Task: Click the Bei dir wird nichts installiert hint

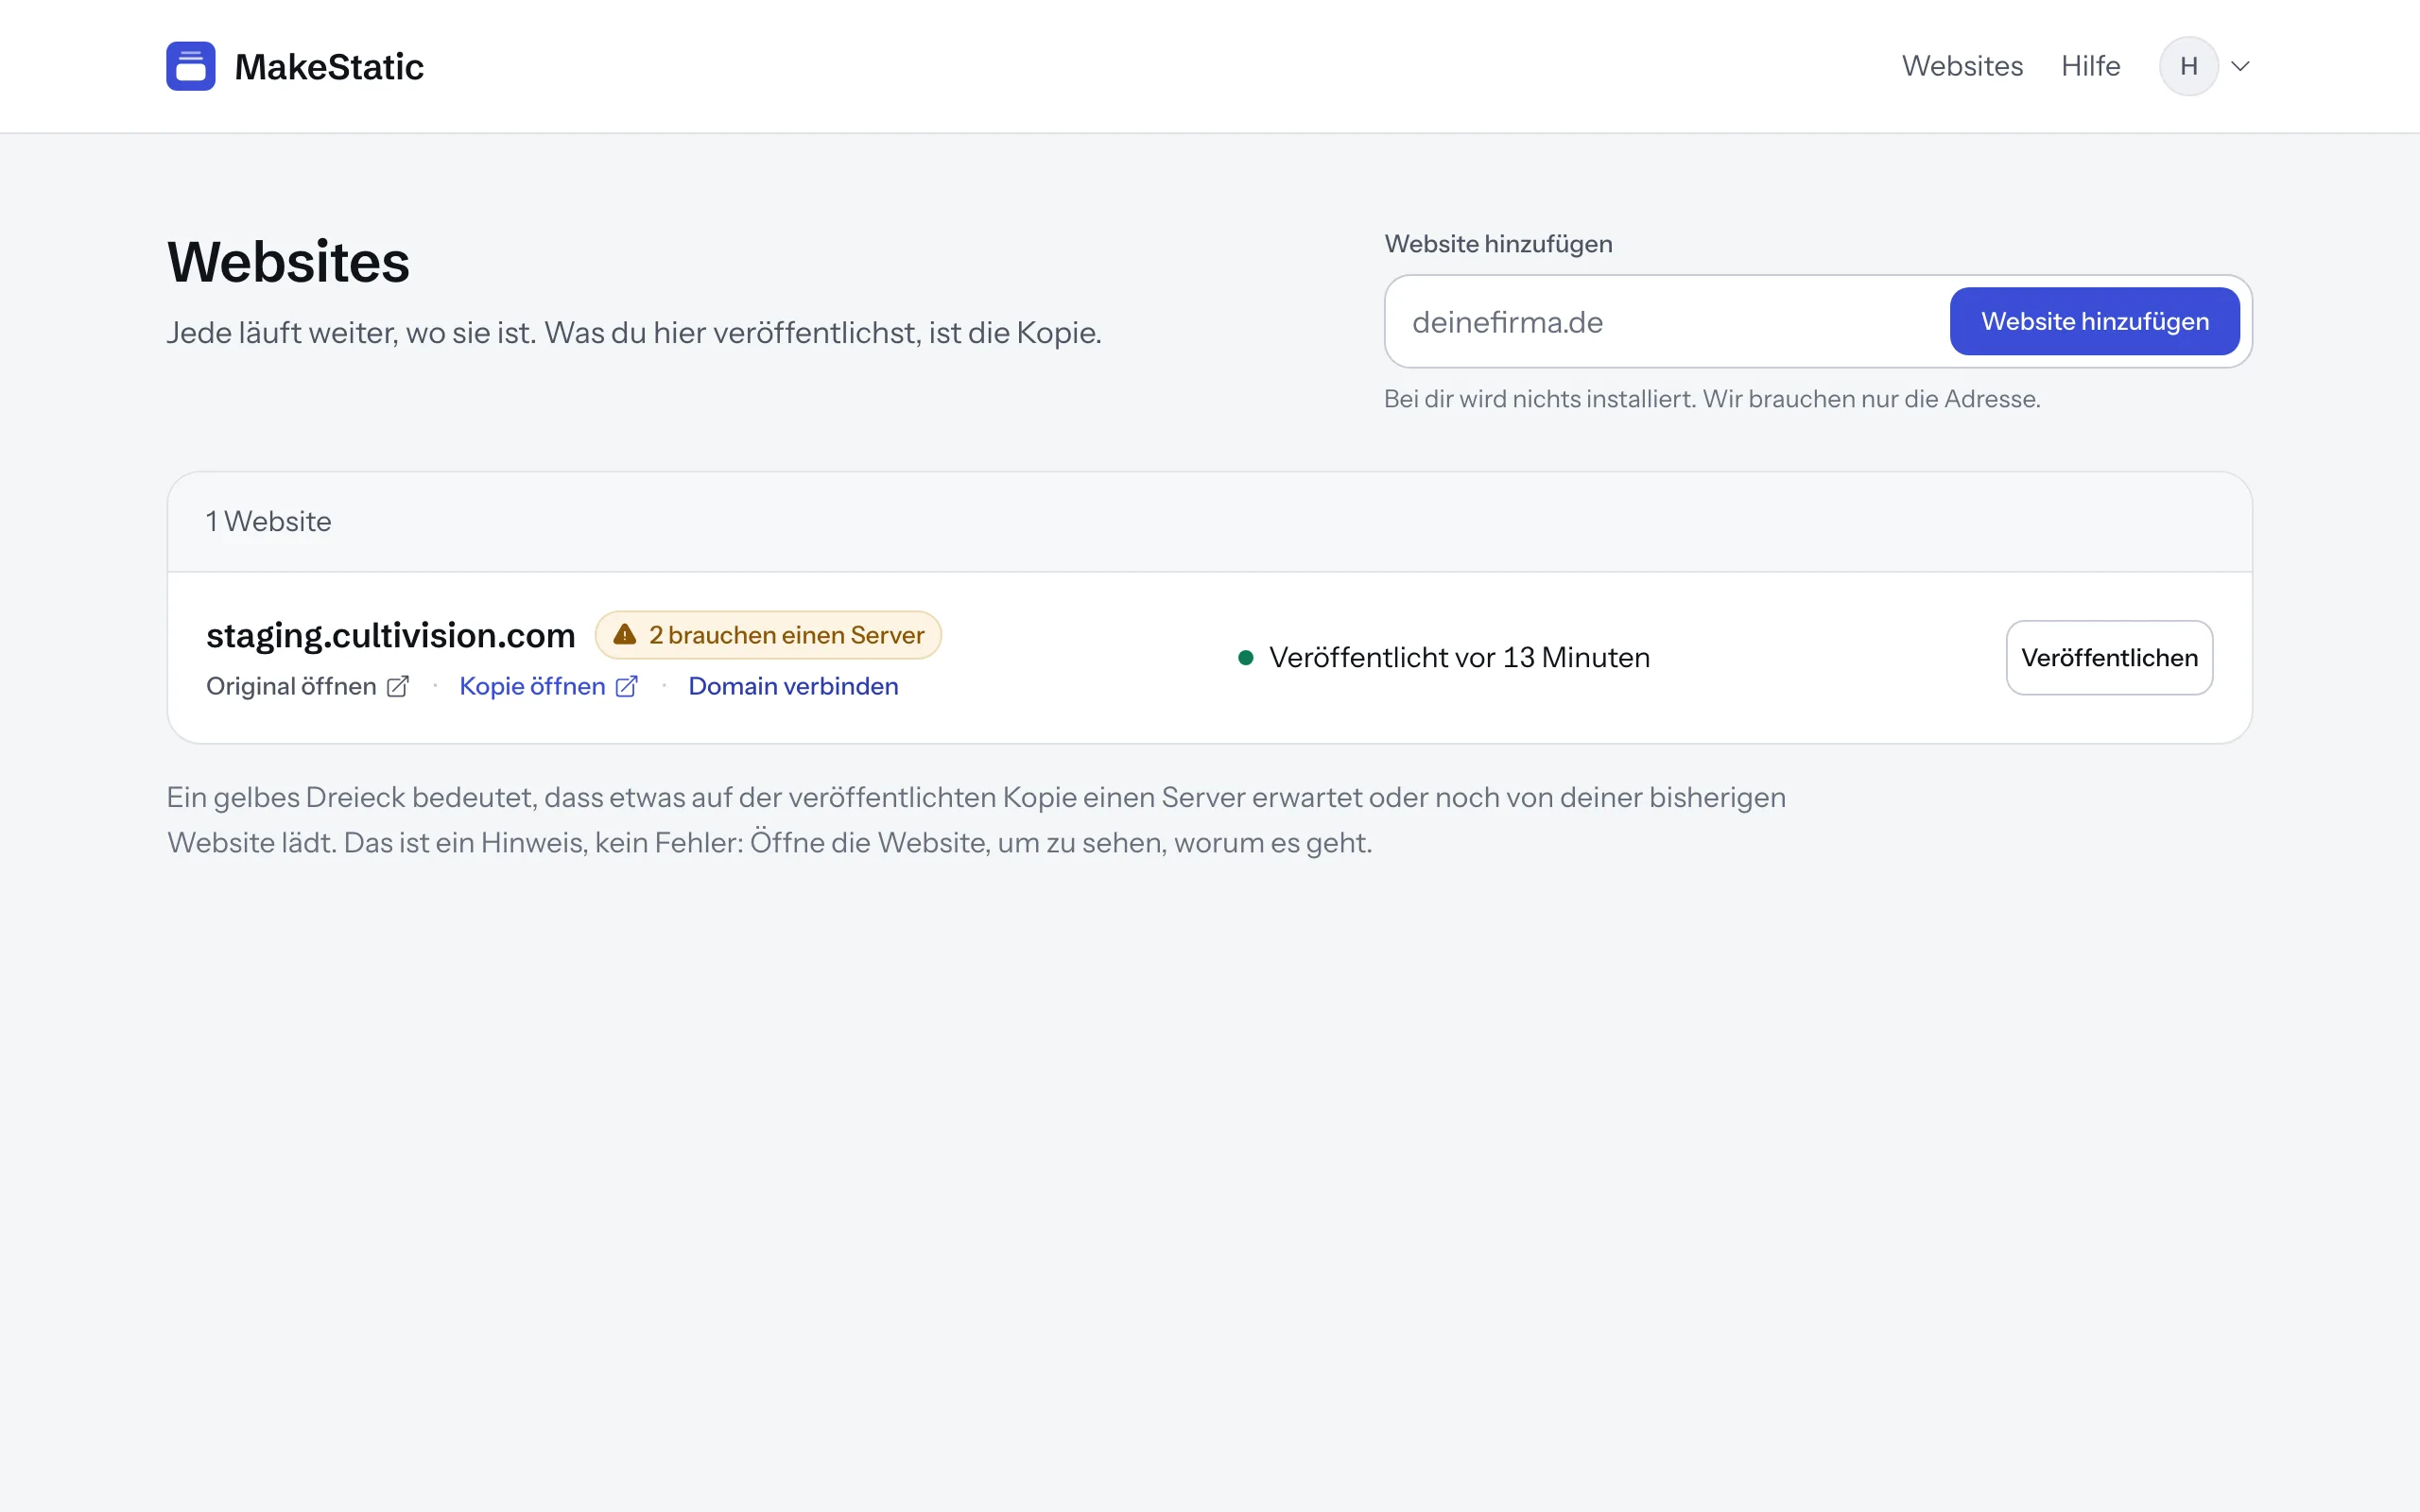Action: coord(1712,399)
